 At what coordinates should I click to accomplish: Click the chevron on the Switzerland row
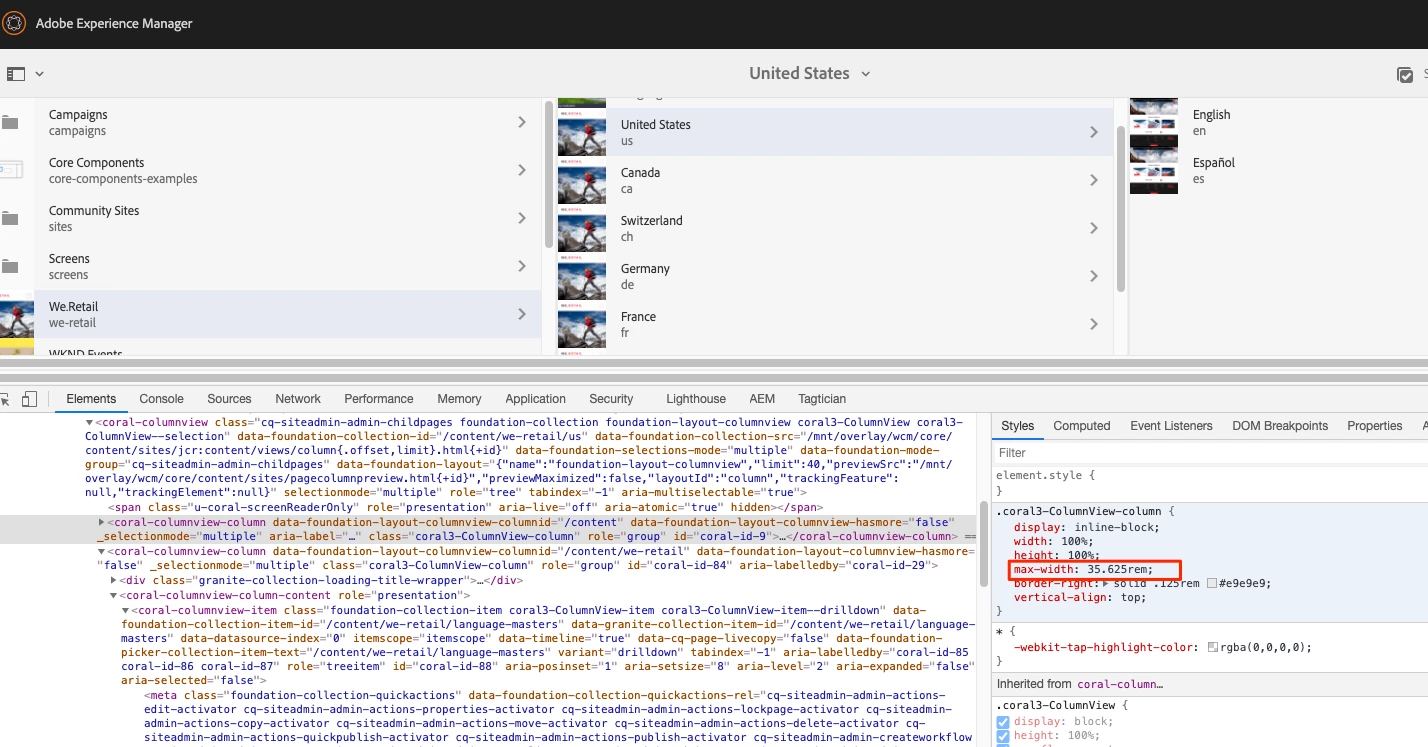(x=1094, y=228)
